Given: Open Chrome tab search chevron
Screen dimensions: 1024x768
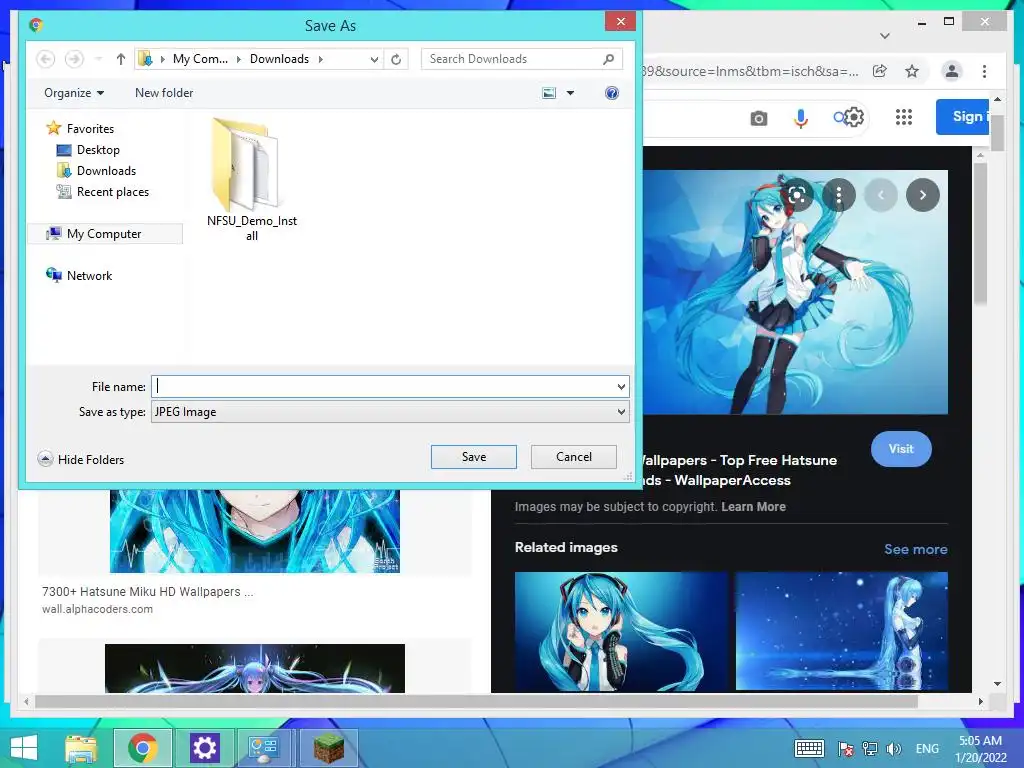Looking at the screenshot, I should 885,36.
